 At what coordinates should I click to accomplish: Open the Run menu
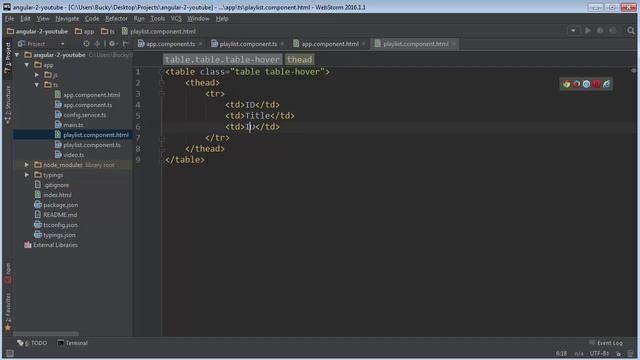click(139, 19)
